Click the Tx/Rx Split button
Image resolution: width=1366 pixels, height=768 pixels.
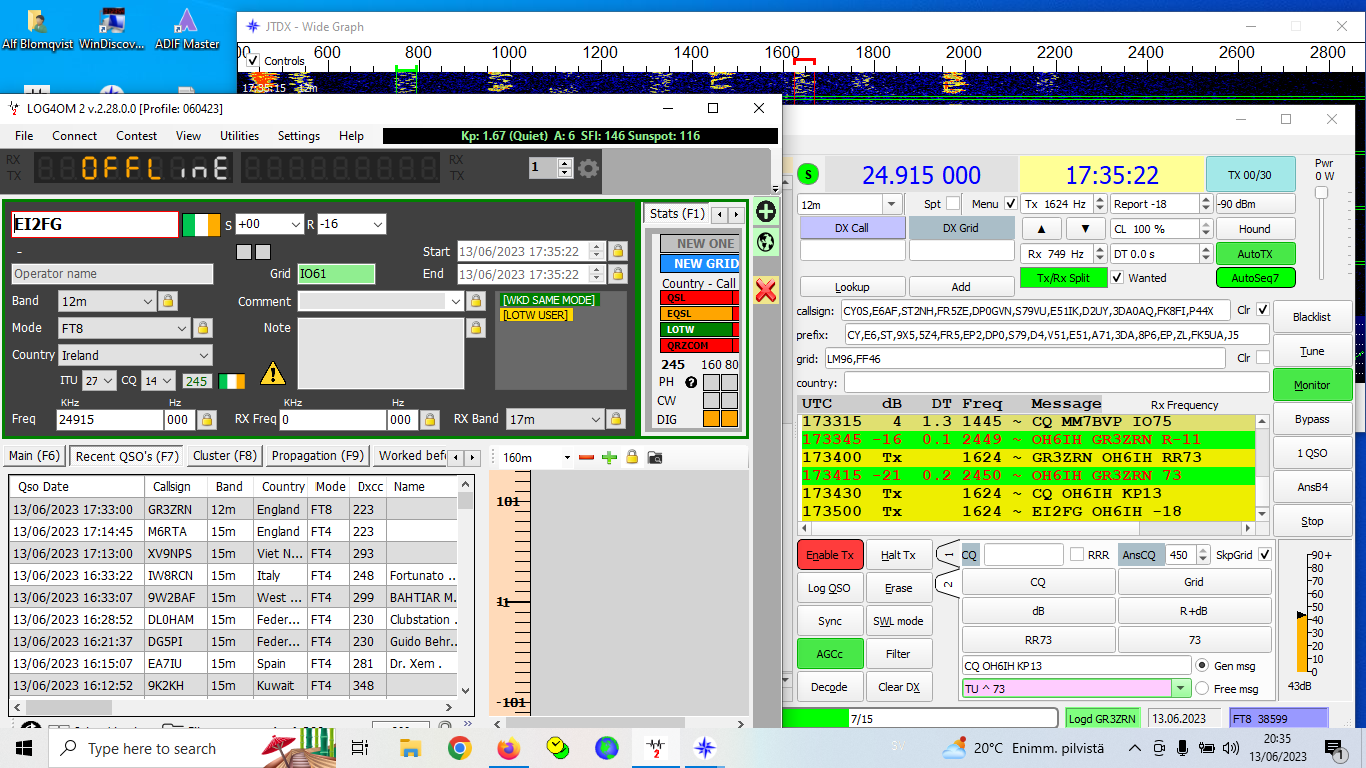(x=1063, y=278)
